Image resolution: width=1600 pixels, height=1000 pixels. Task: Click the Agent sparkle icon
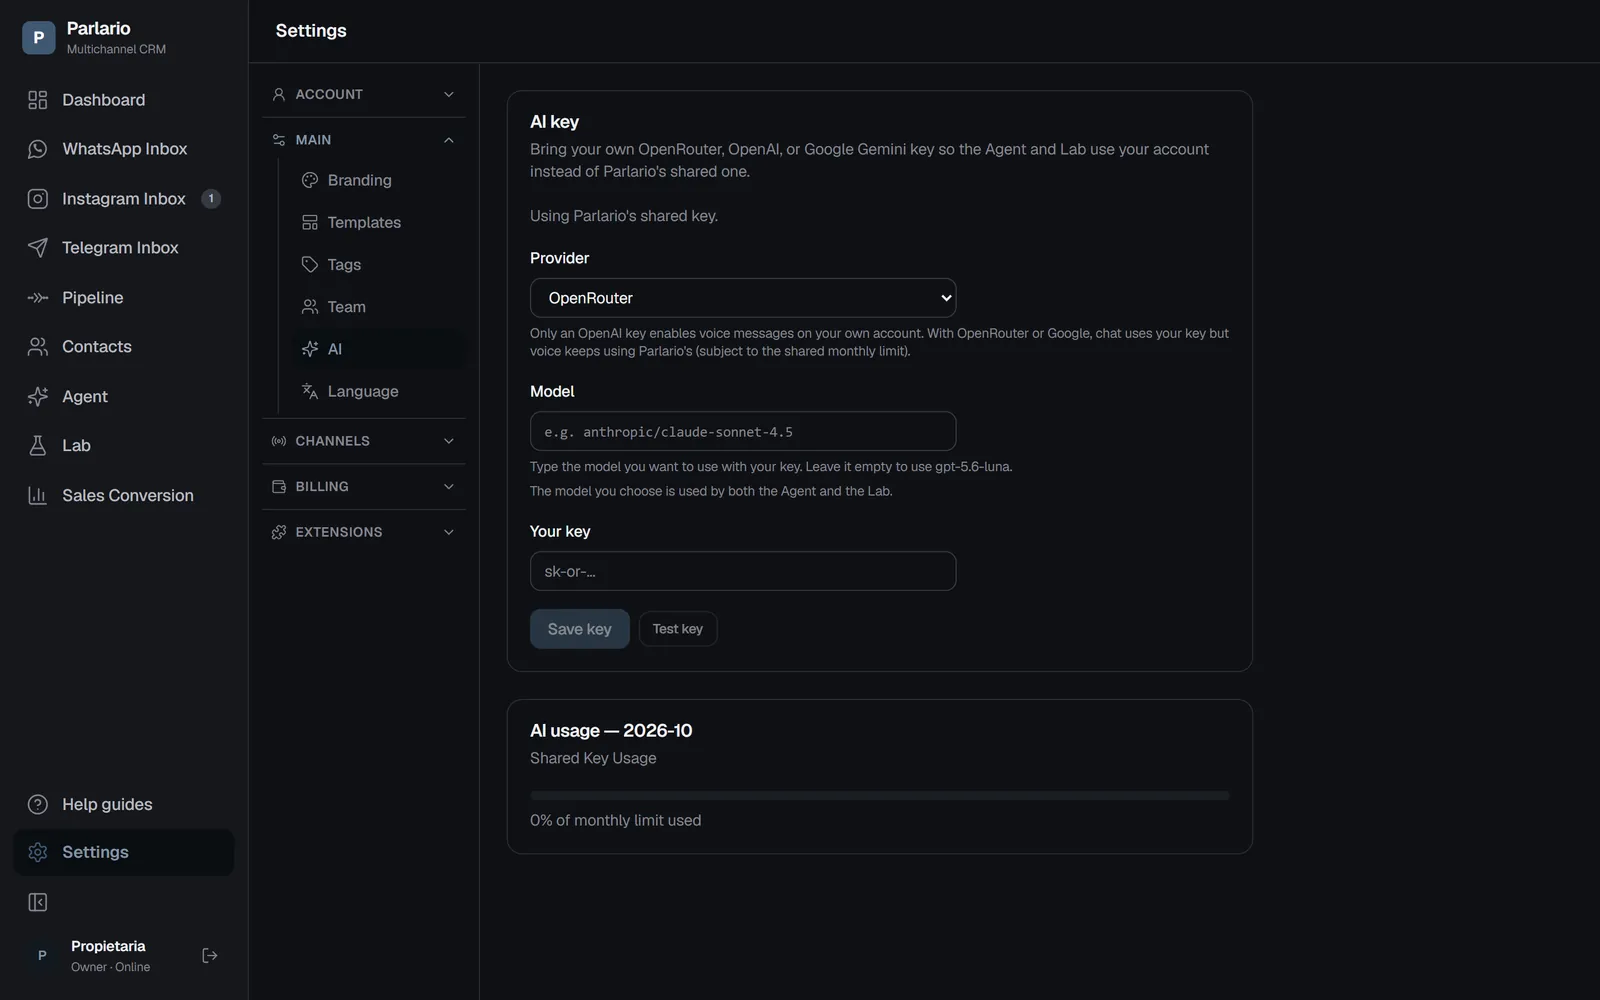(x=38, y=397)
